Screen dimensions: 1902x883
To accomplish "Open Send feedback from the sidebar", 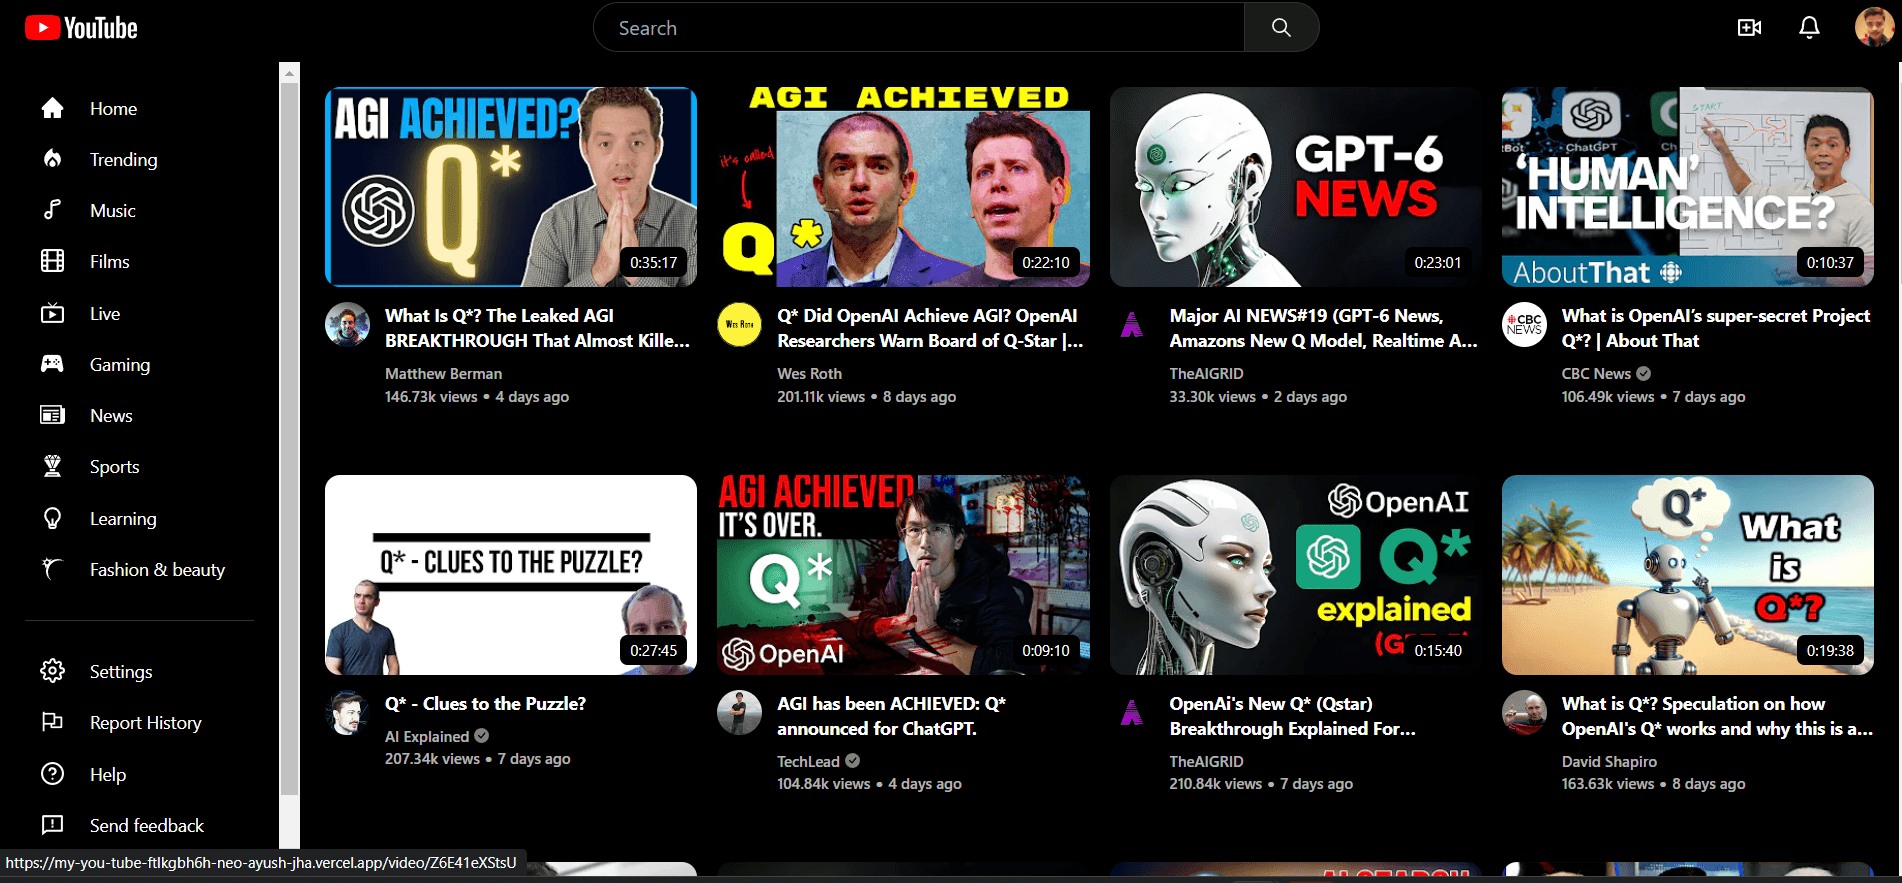I will pyautogui.click(x=147, y=825).
